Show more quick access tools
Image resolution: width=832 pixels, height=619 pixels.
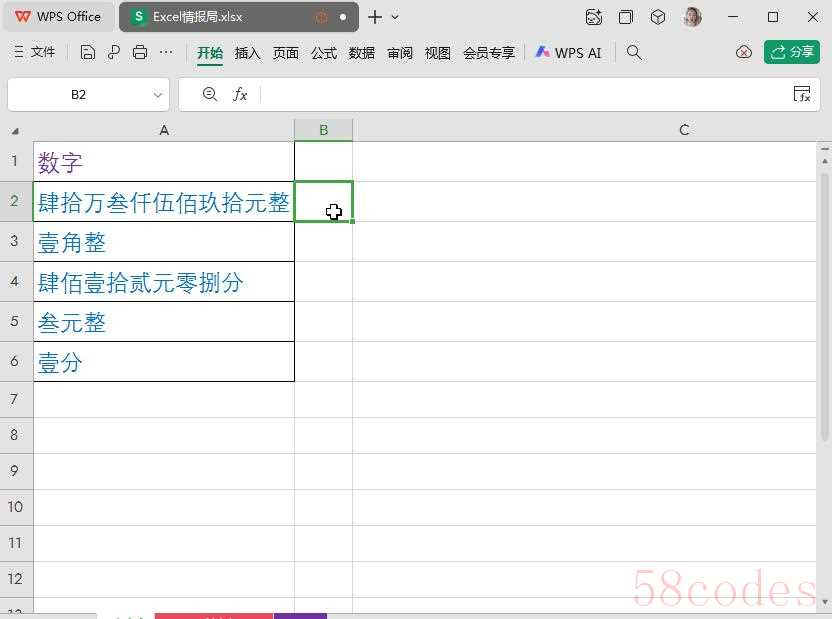(x=166, y=52)
